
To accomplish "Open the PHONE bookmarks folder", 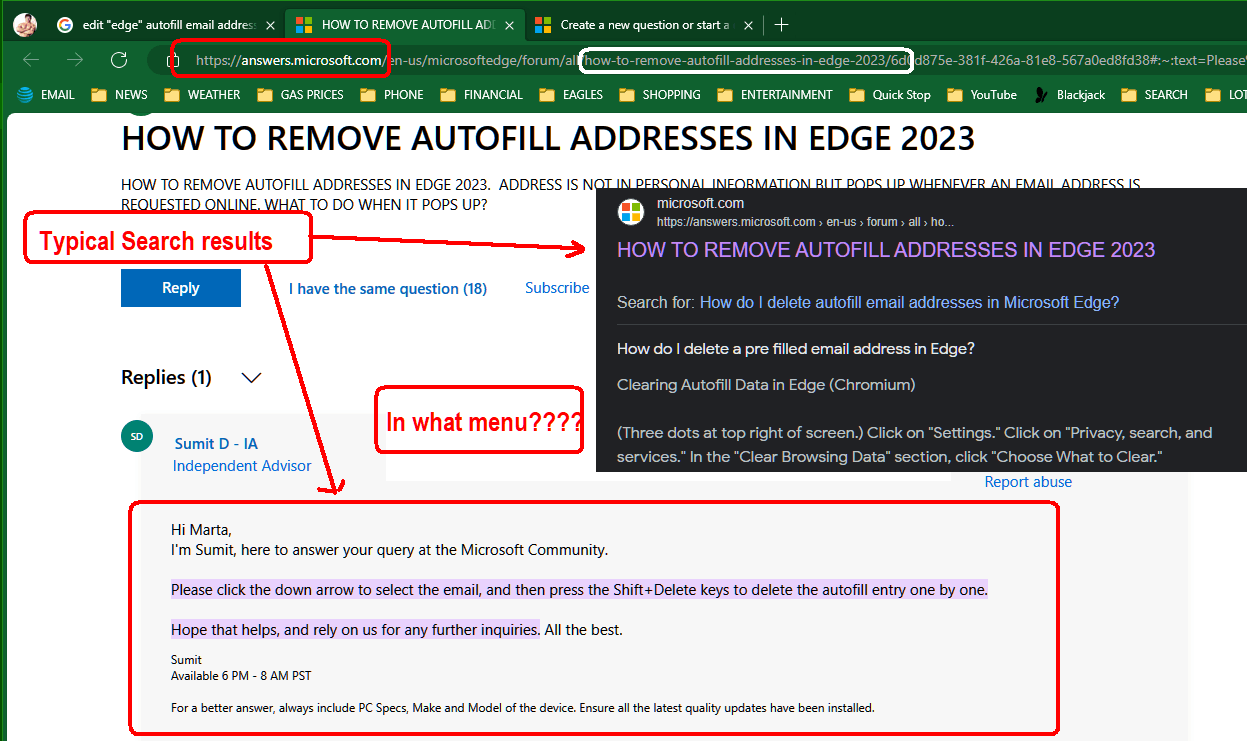I will click(392, 95).
